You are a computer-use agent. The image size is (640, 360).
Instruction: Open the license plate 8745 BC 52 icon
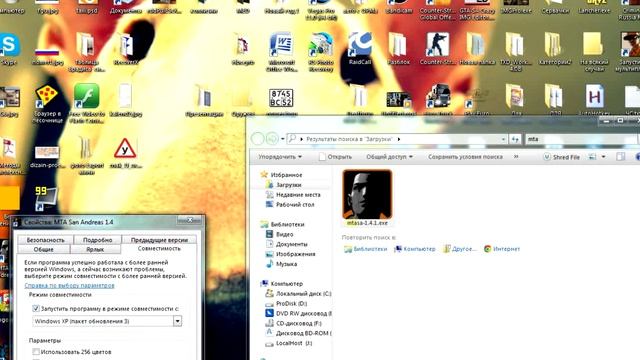281,98
